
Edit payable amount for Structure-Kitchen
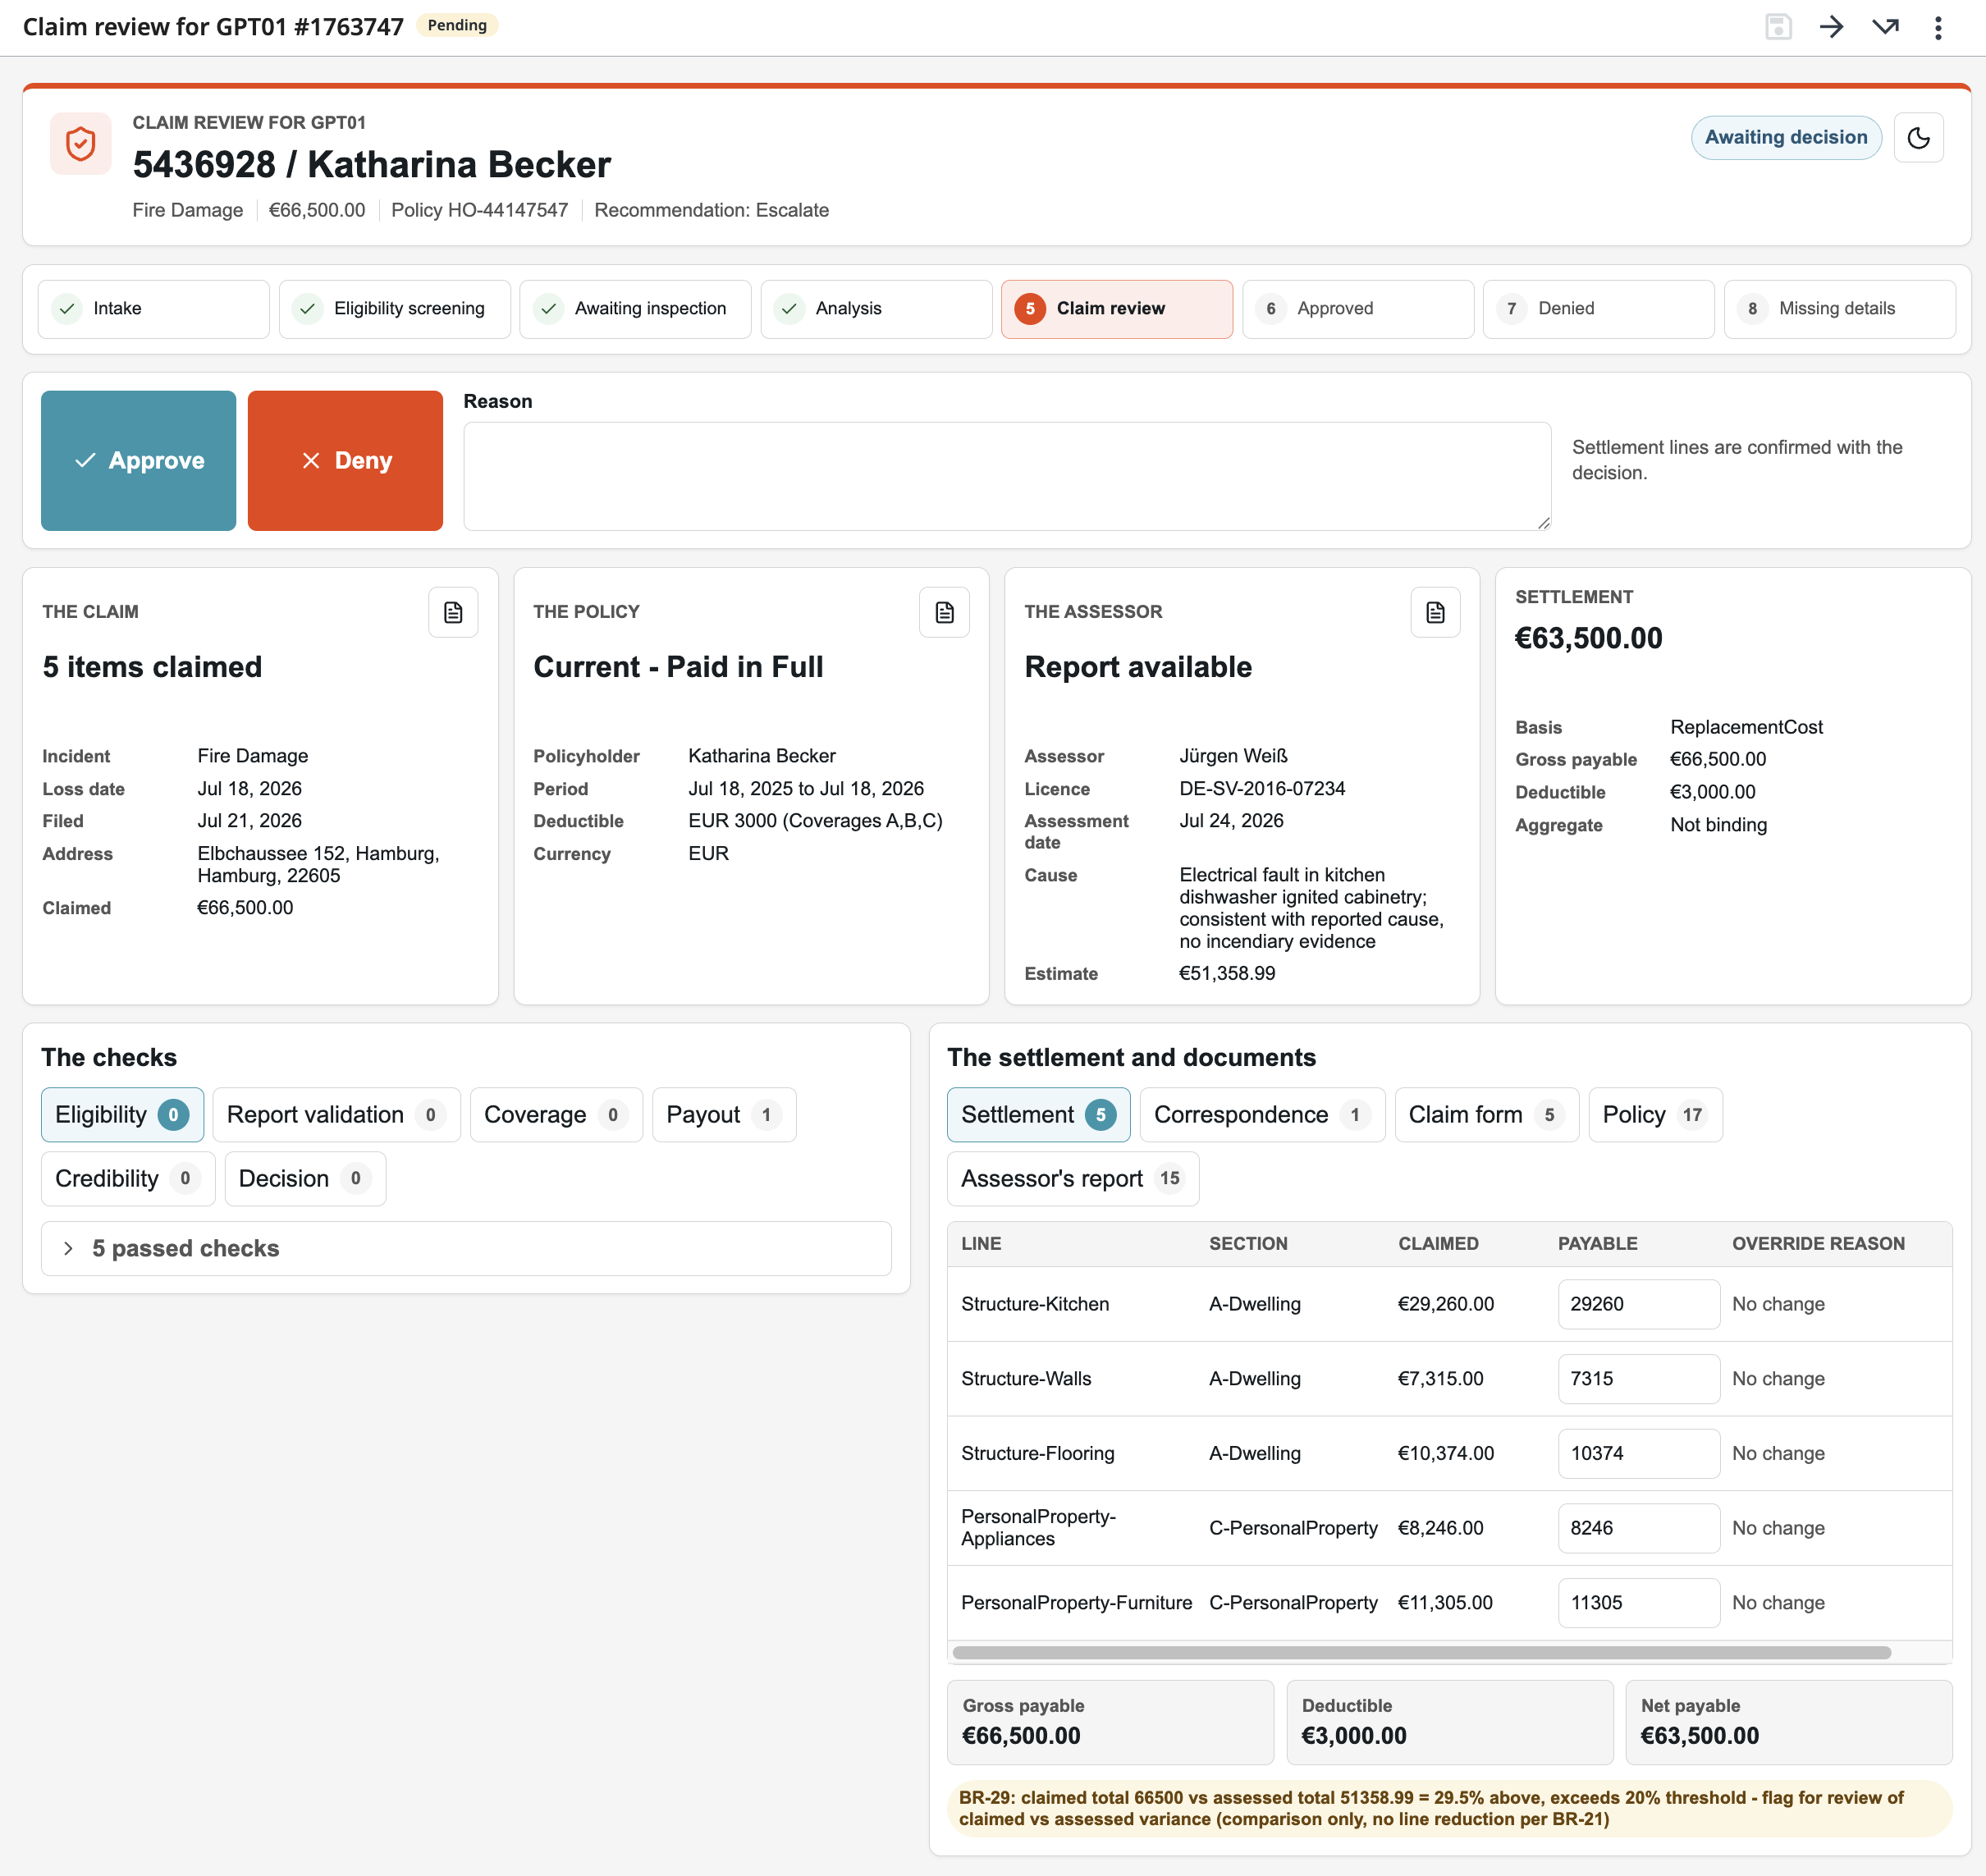(1638, 1304)
